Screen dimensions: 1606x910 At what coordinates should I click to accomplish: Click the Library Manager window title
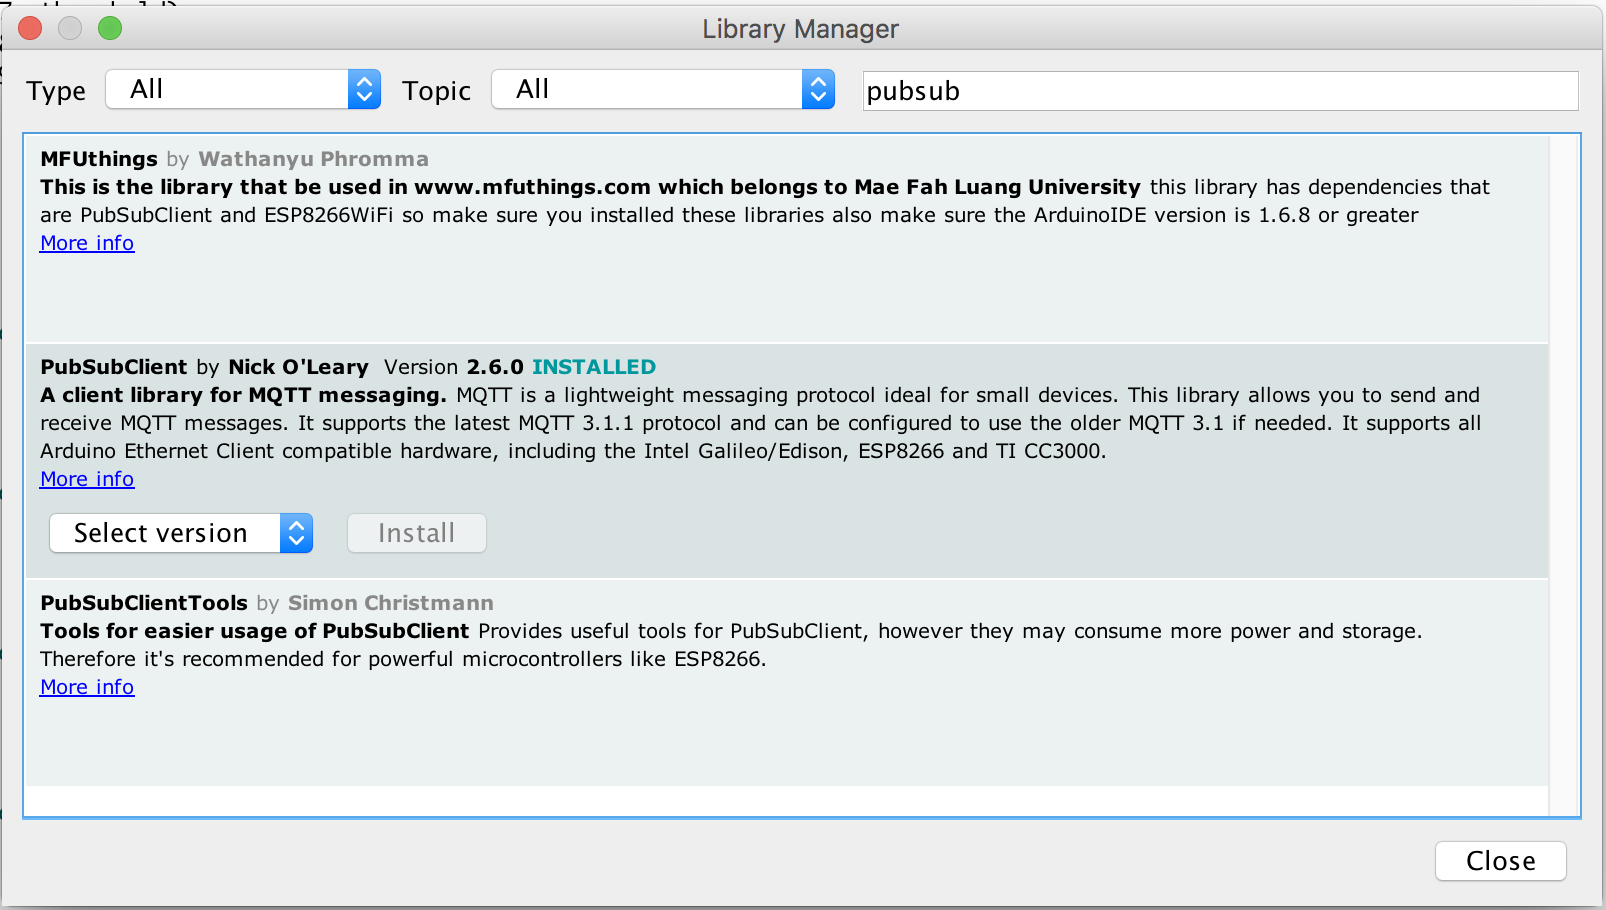[x=800, y=29]
